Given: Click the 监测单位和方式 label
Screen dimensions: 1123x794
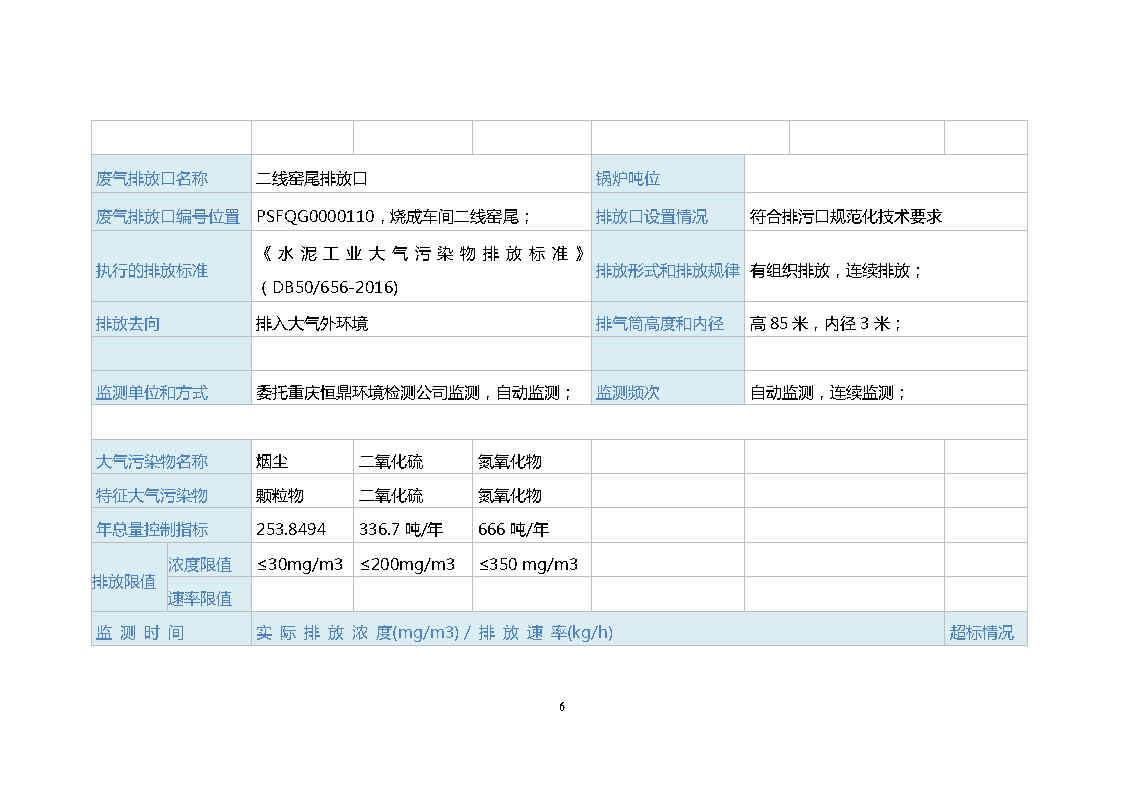Looking at the screenshot, I should [152, 392].
